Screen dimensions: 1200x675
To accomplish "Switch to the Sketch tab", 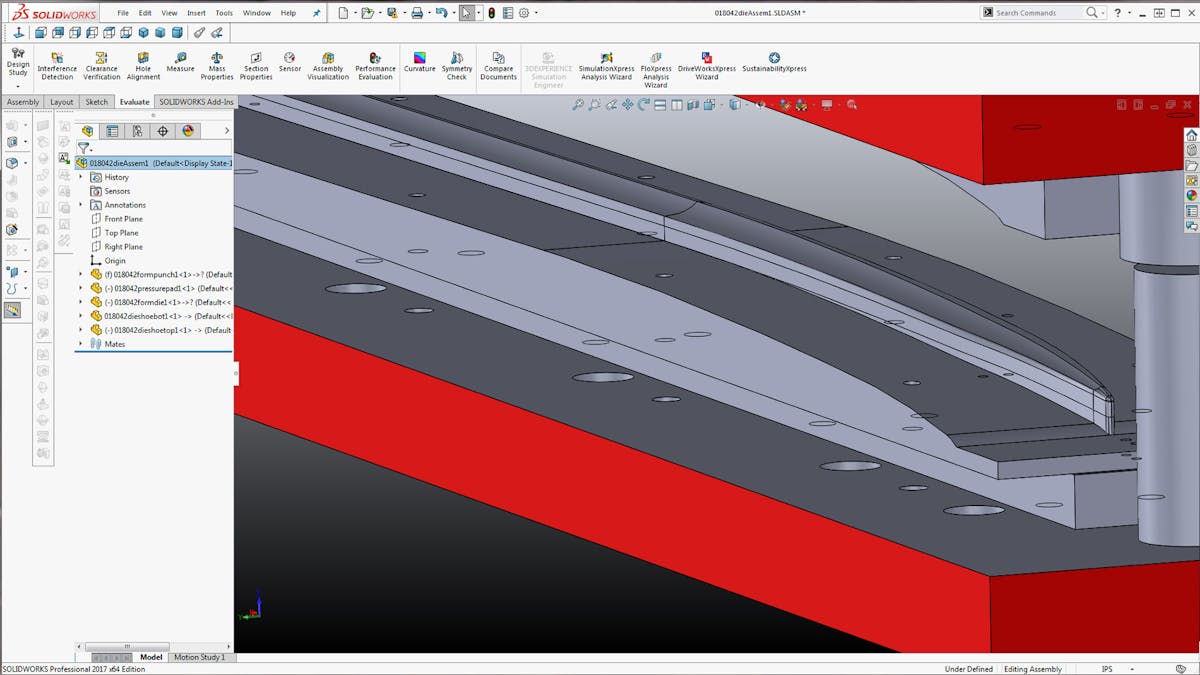I will [x=96, y=102].
